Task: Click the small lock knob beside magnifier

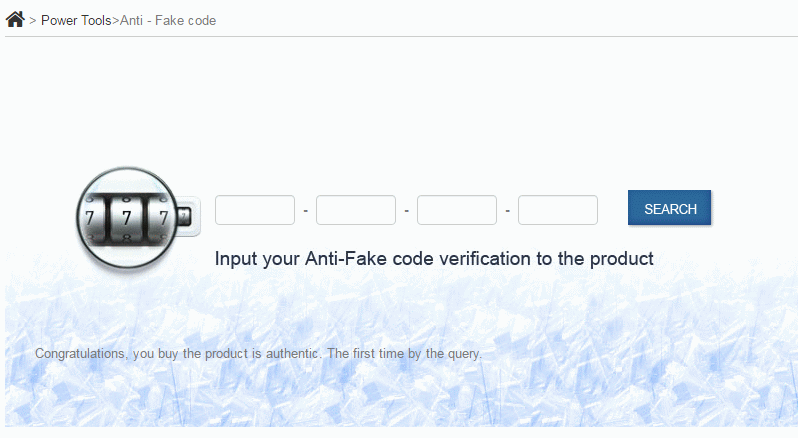Action: tap(184, 217)
